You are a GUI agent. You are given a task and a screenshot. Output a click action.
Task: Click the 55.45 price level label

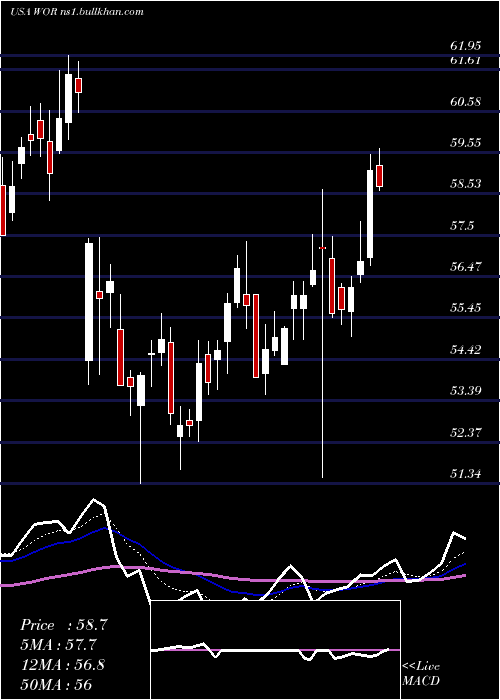coord(466,308)
